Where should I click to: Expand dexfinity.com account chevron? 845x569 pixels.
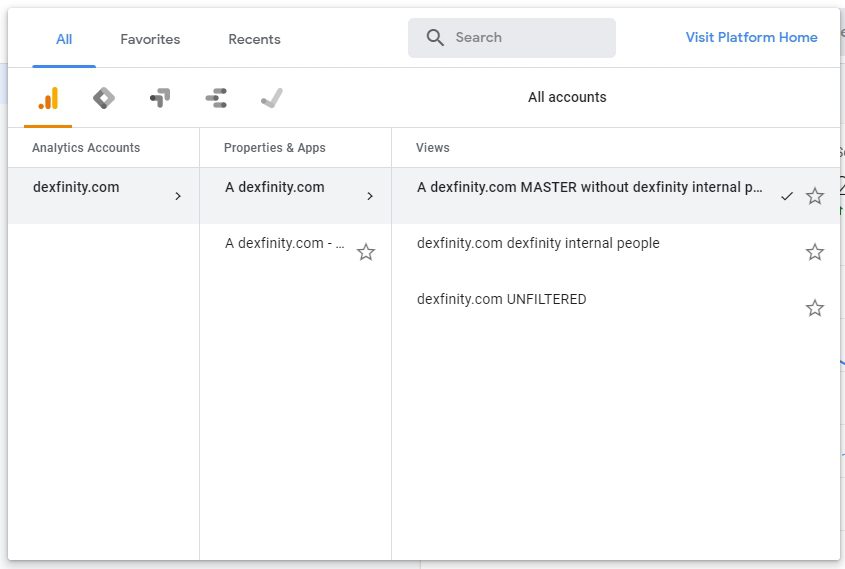coord(178,196)
